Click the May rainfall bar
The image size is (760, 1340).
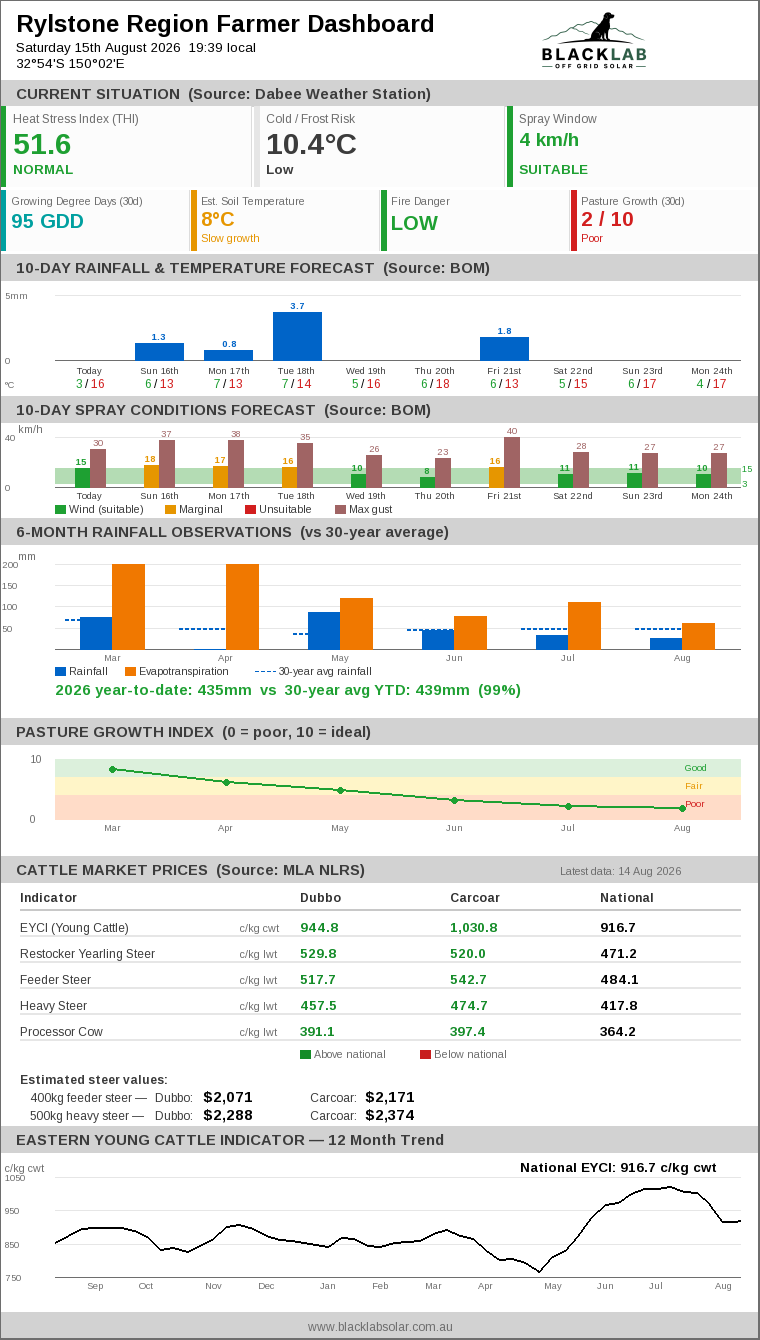pos(324,631)
